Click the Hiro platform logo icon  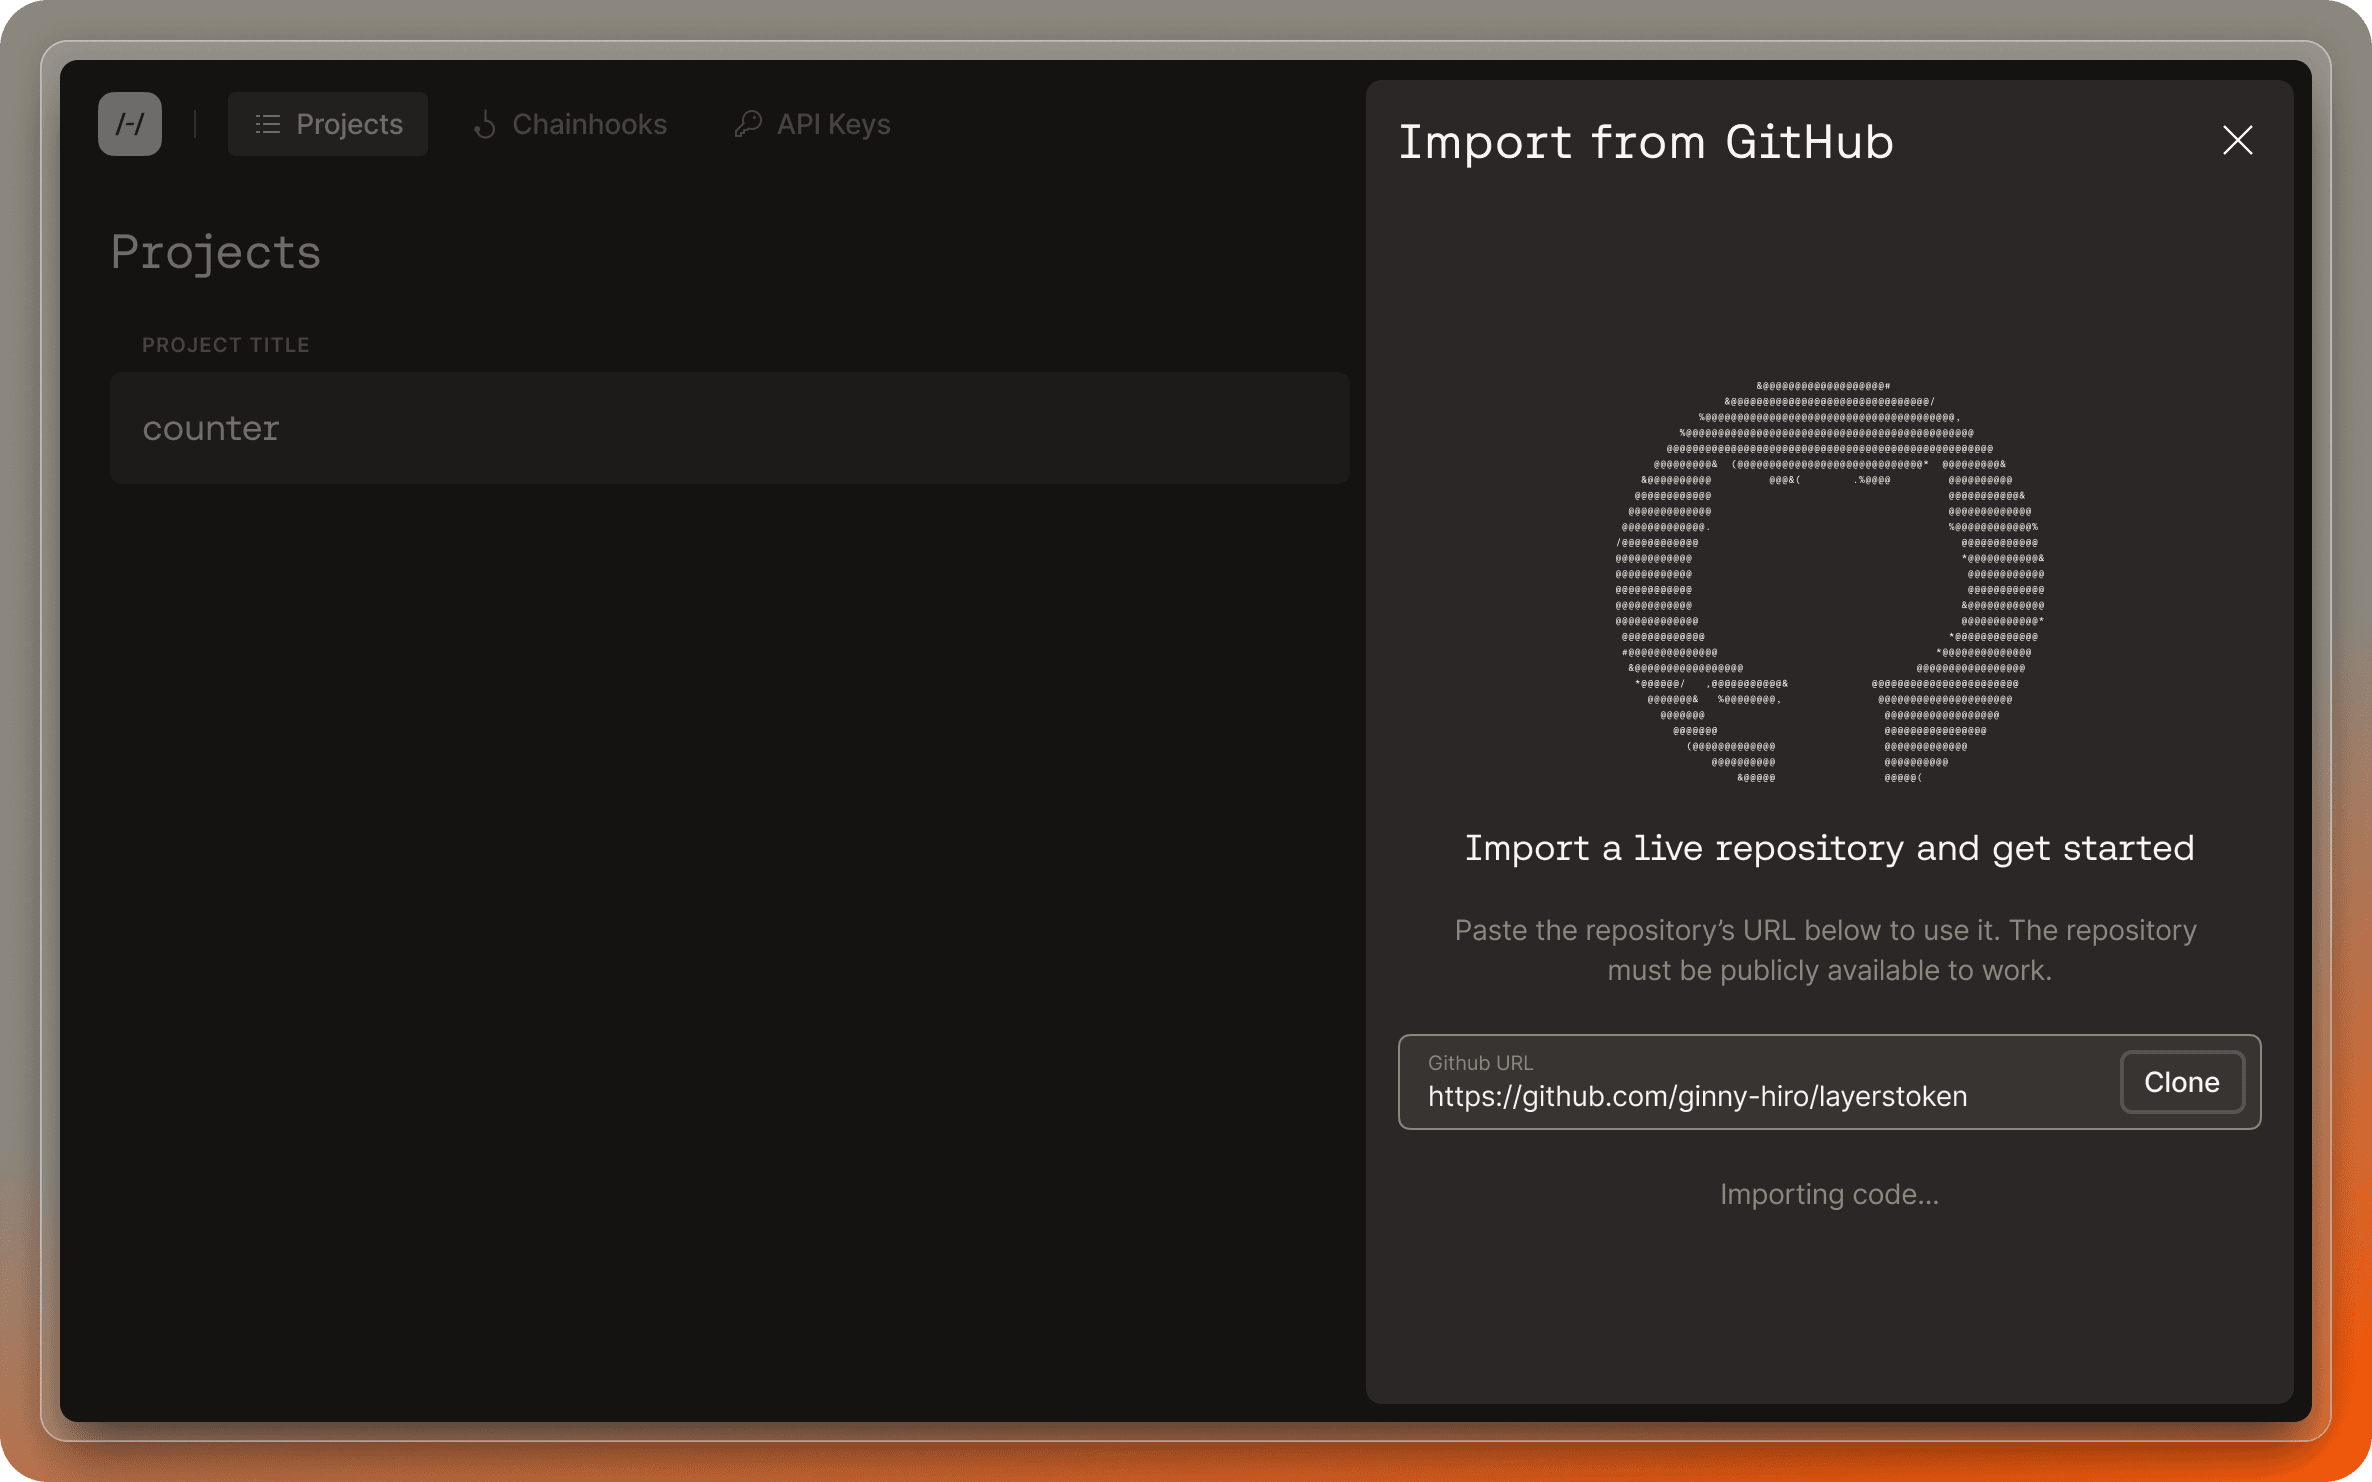(x=130, y=124)
